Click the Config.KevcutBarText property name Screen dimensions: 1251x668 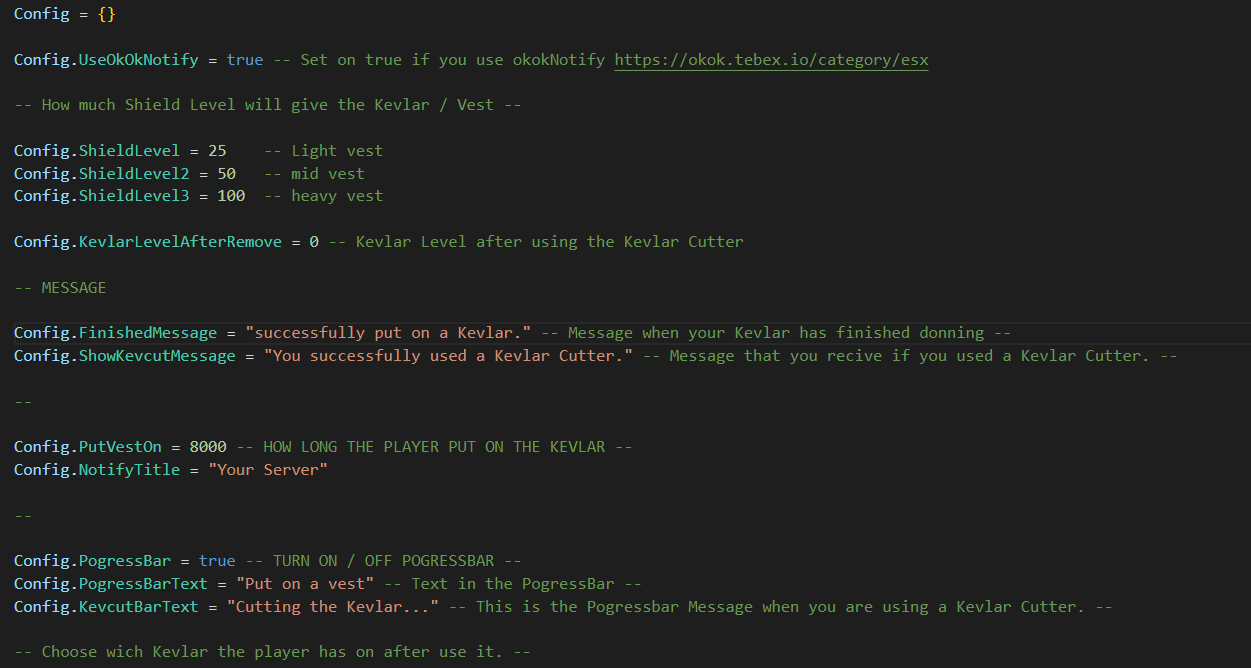[x=111, y=607]
